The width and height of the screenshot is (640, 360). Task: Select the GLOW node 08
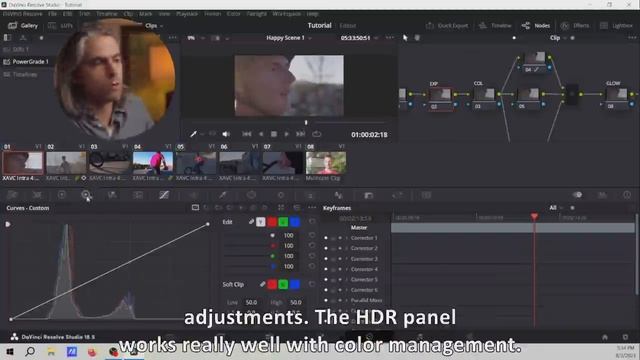coord(616,98)
